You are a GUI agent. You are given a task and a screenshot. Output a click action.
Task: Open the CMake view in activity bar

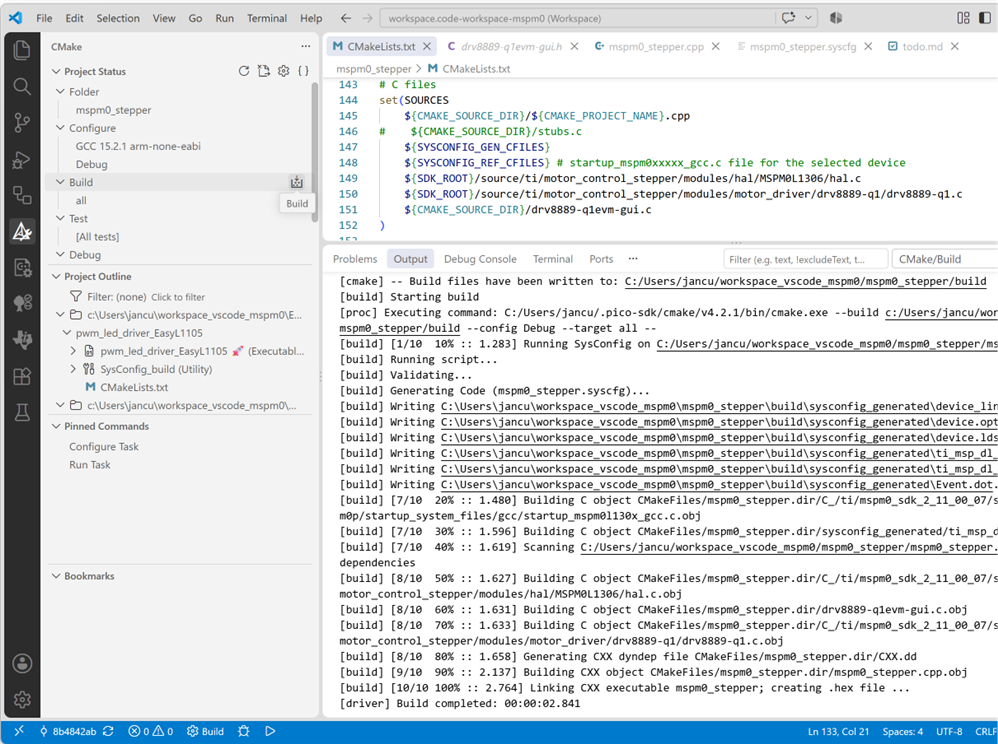[22, 232]
